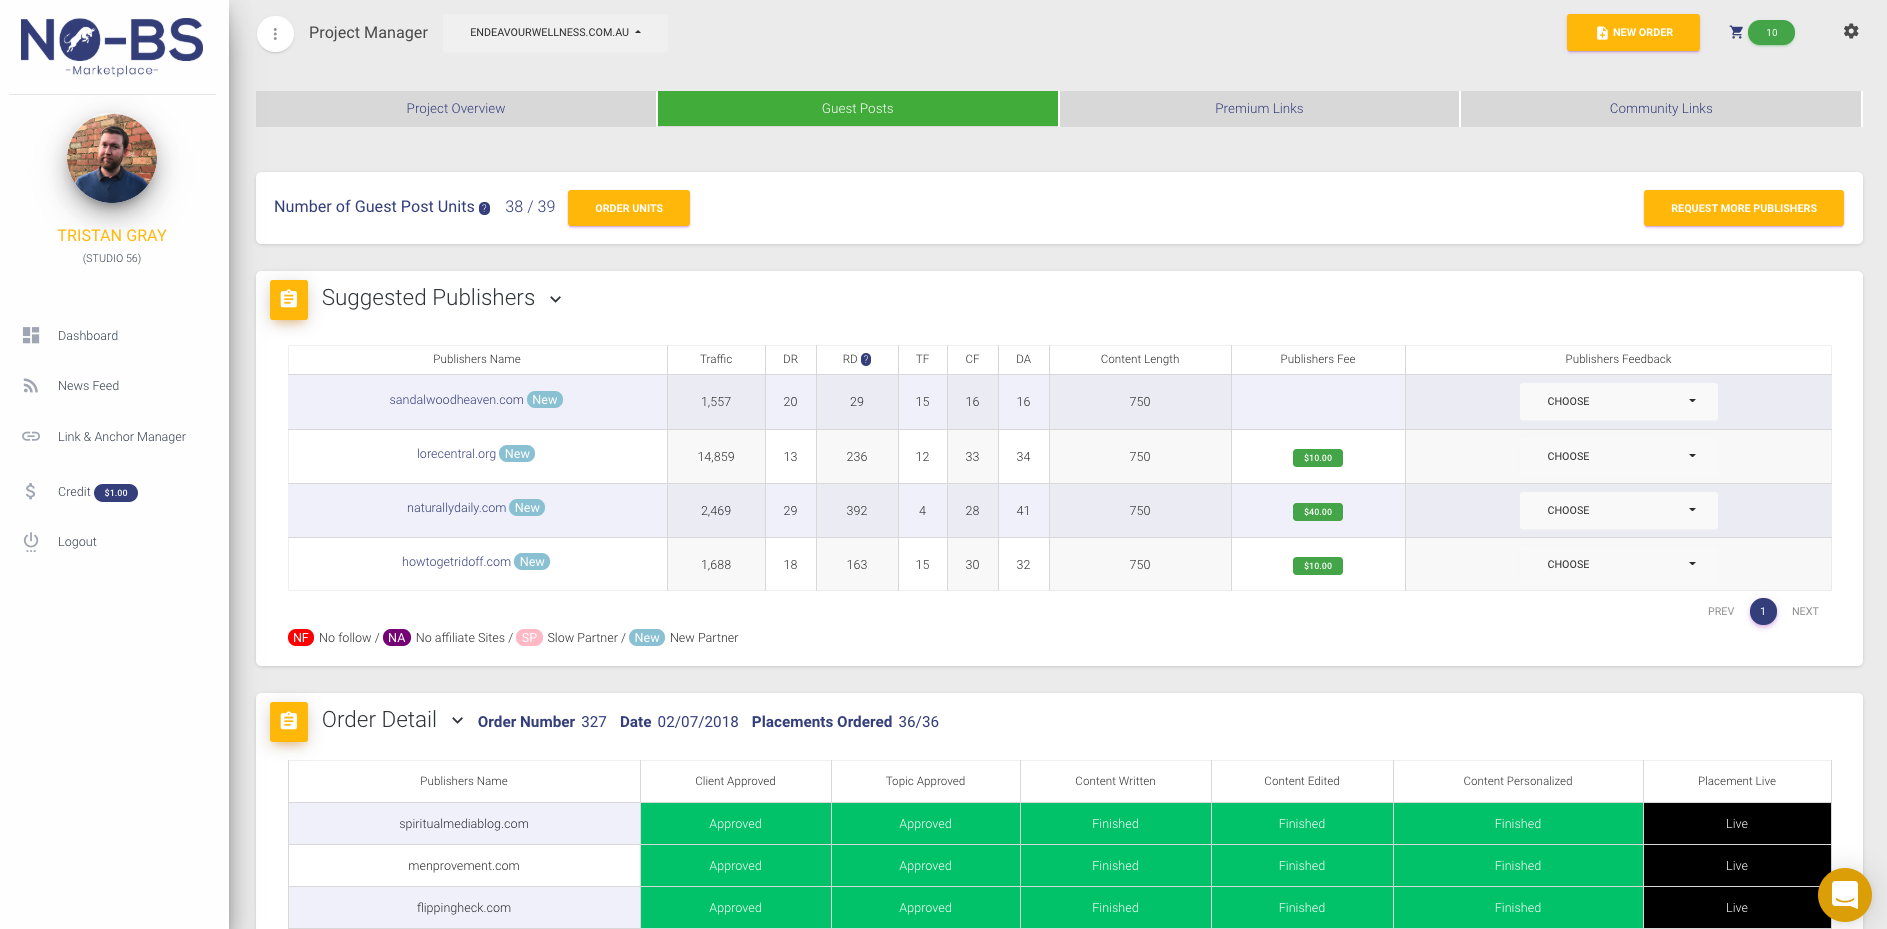This screenshot has width=1887, height=929.
Task: Click Traffic column header
Action: click(x=716, y=359)
